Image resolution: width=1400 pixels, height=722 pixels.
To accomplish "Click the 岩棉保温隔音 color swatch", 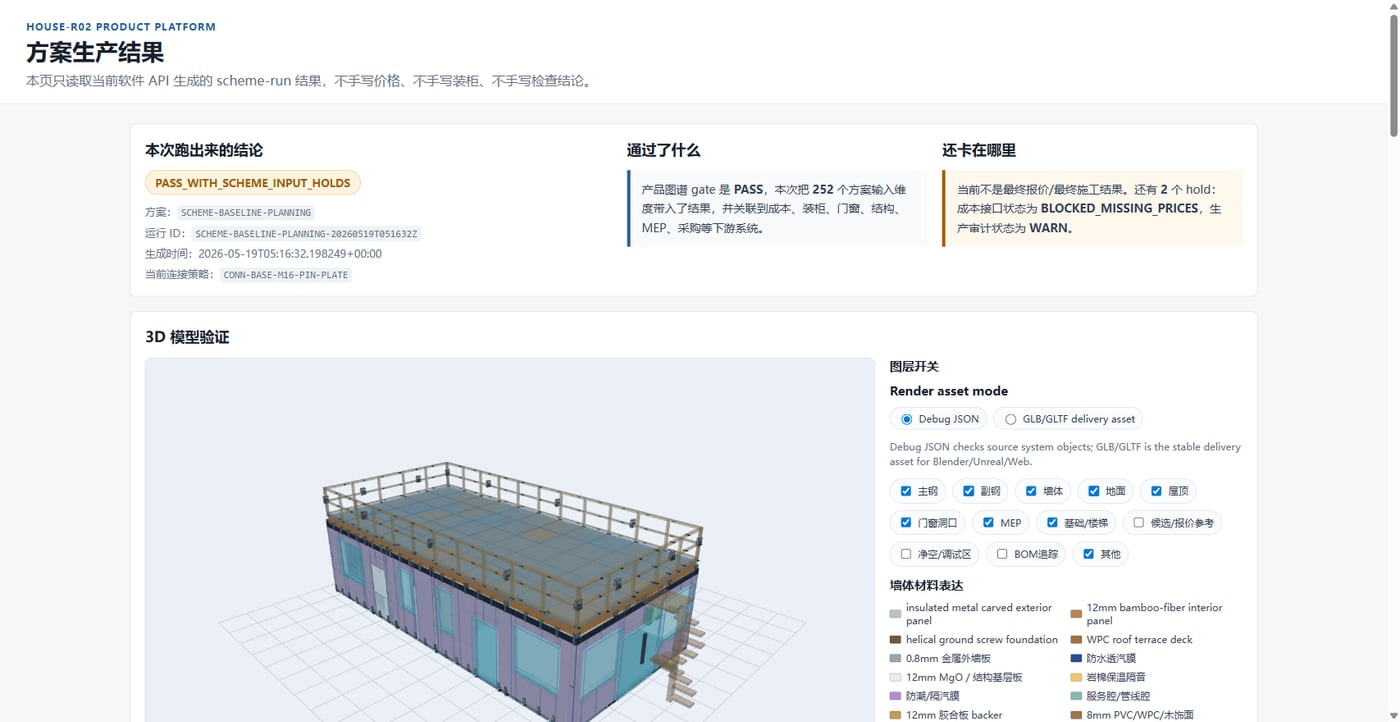I will click(1076, 678).
